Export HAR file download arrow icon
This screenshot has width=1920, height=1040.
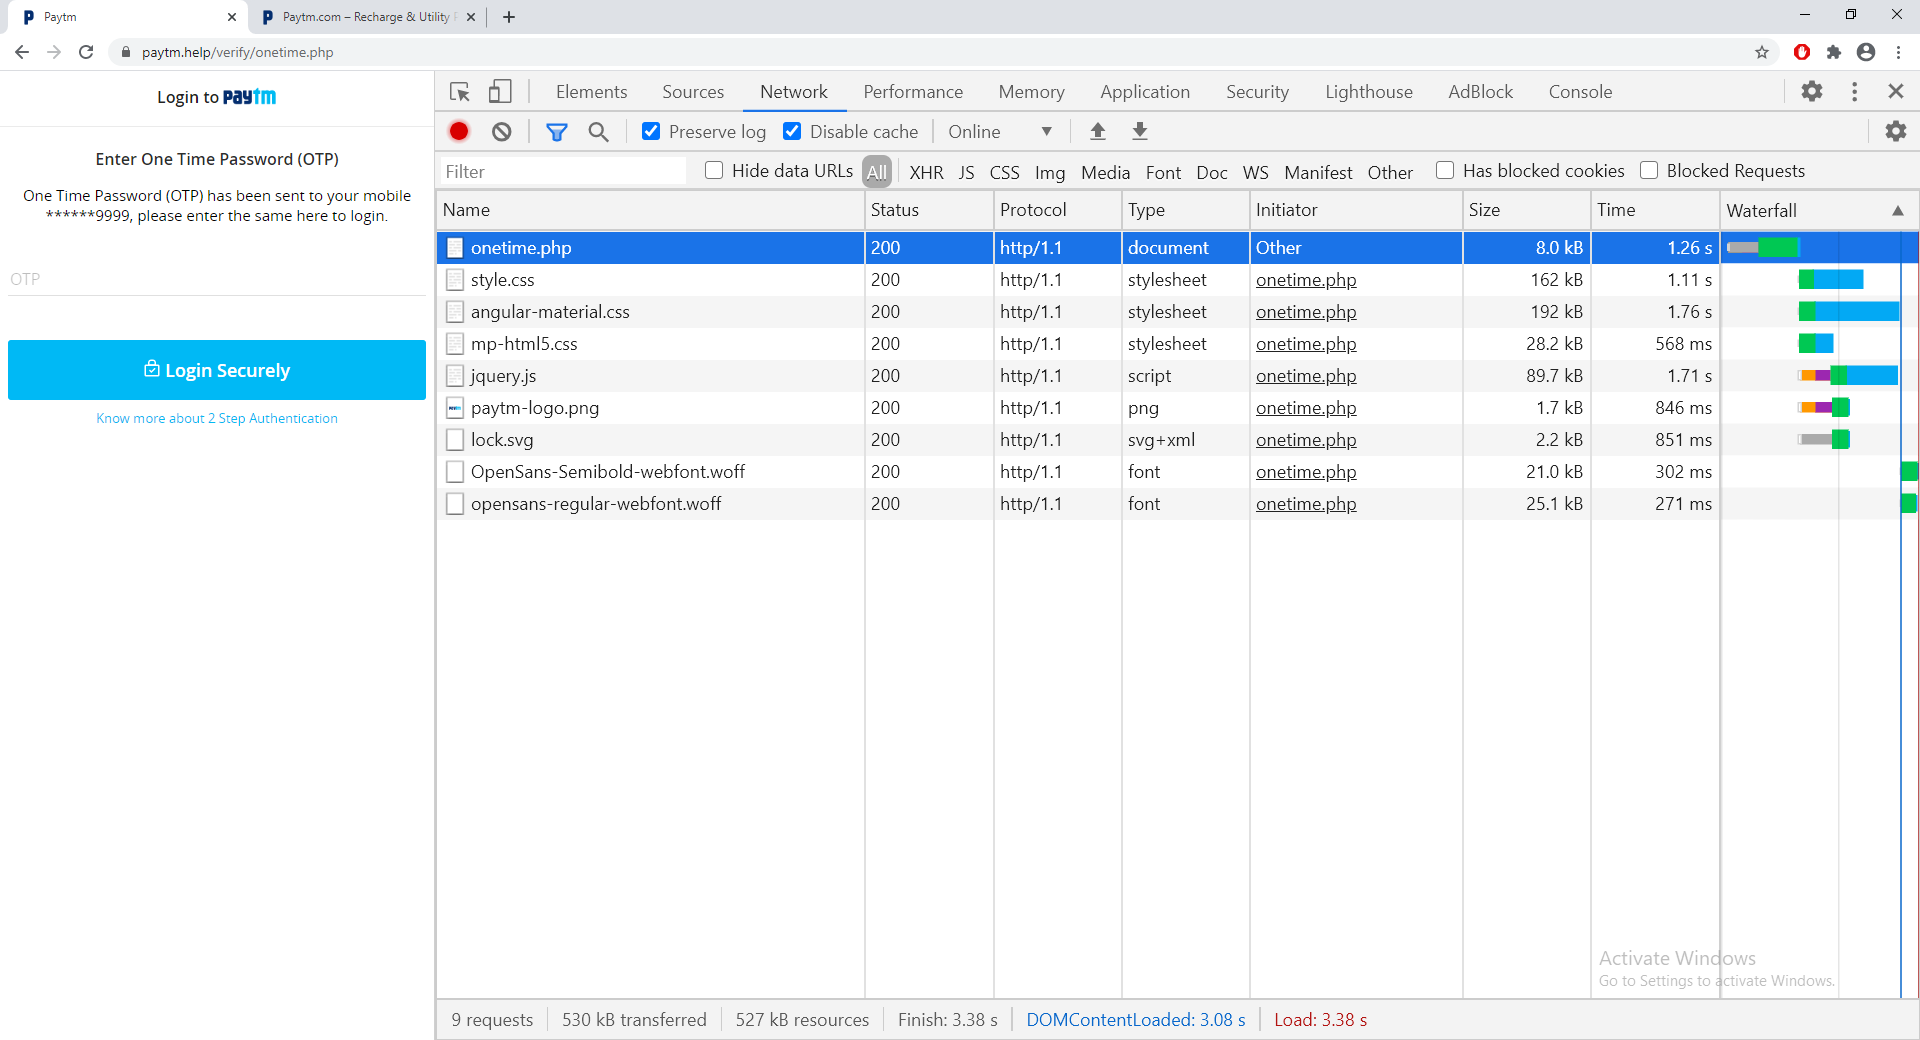(1140, 131)
